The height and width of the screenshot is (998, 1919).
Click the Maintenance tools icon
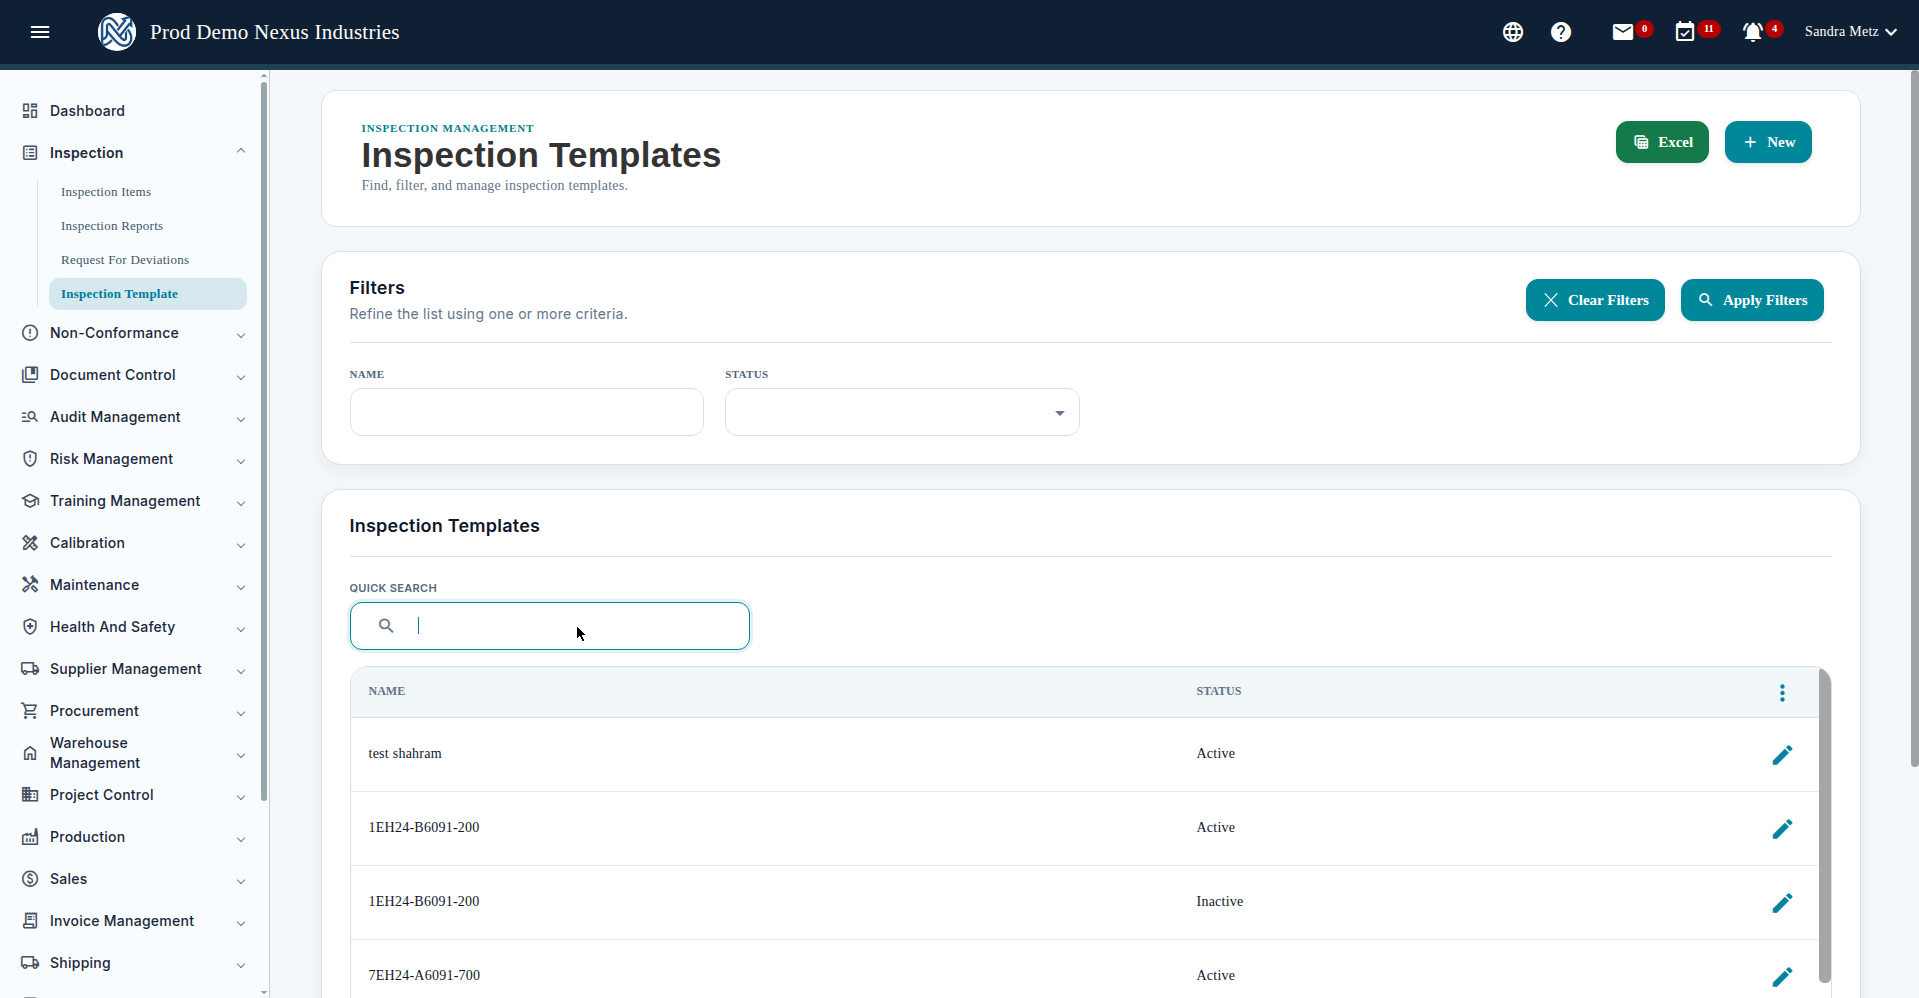coord(30,585)
